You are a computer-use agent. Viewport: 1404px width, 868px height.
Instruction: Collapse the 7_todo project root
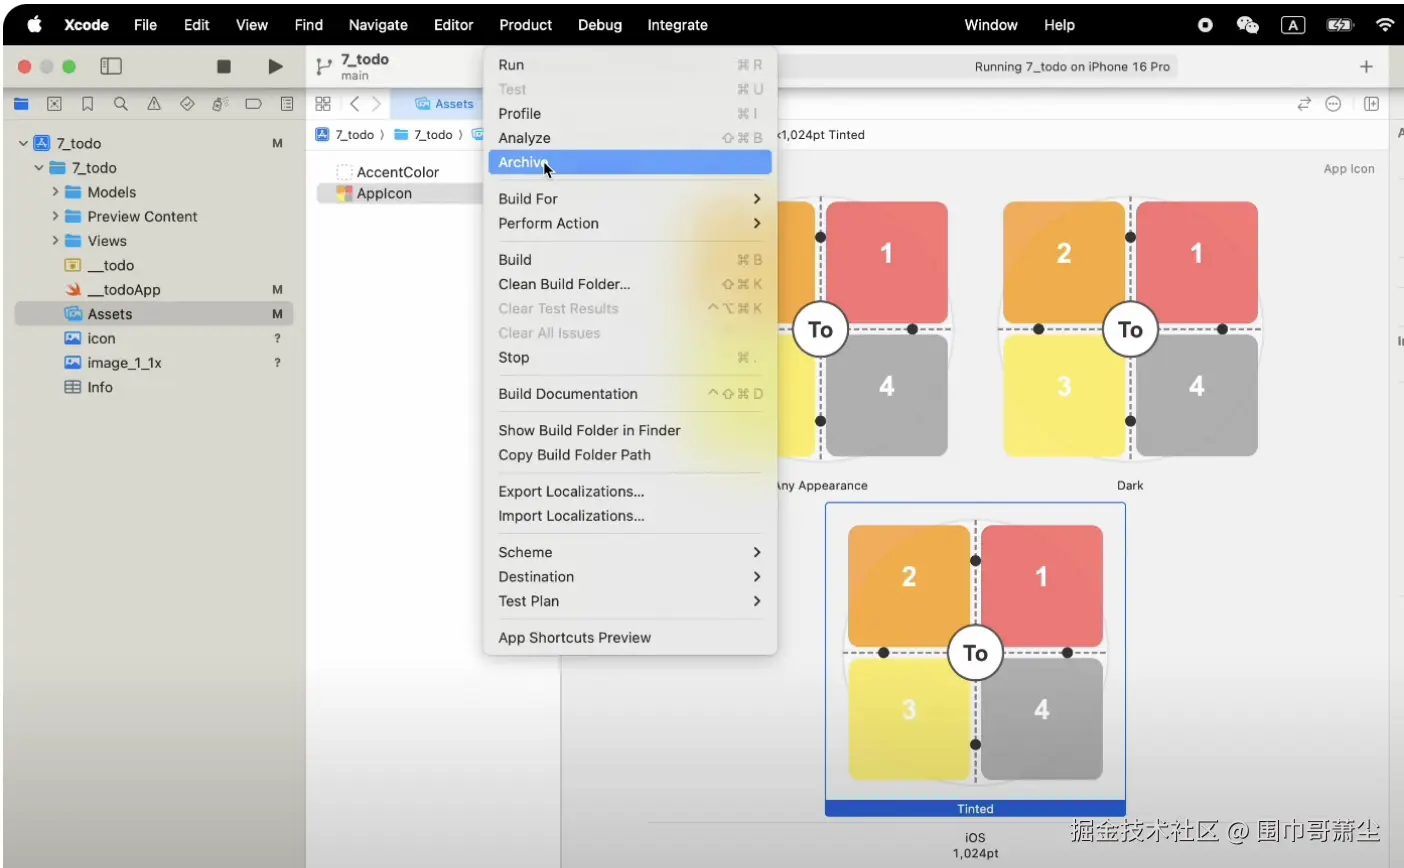(x=23, y=143)
